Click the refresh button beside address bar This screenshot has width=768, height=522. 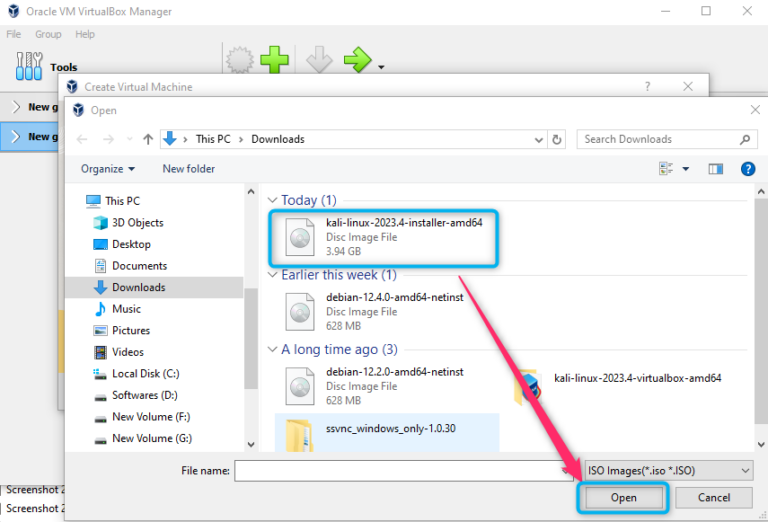click(x=556, y=140)
